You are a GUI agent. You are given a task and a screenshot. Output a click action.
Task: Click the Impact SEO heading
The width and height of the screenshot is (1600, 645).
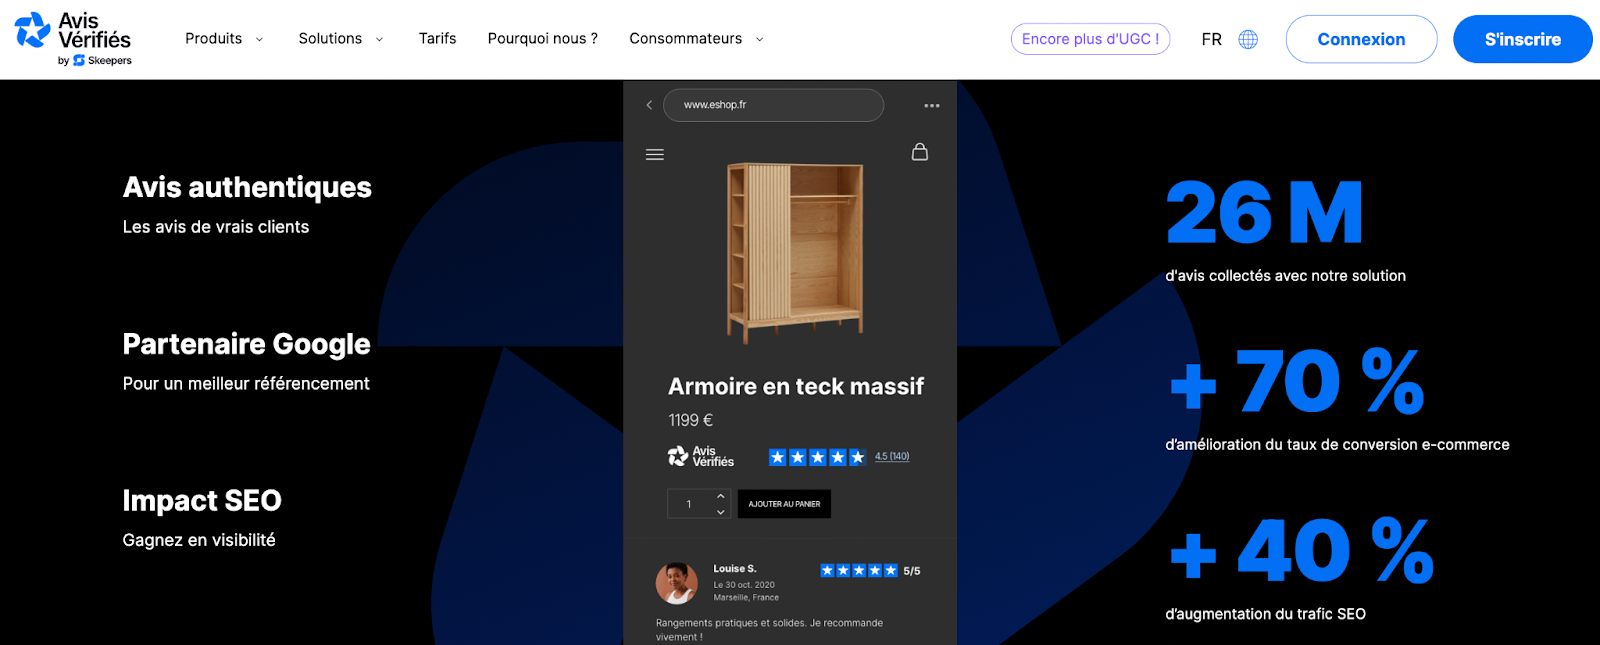[x=202, y=500]
